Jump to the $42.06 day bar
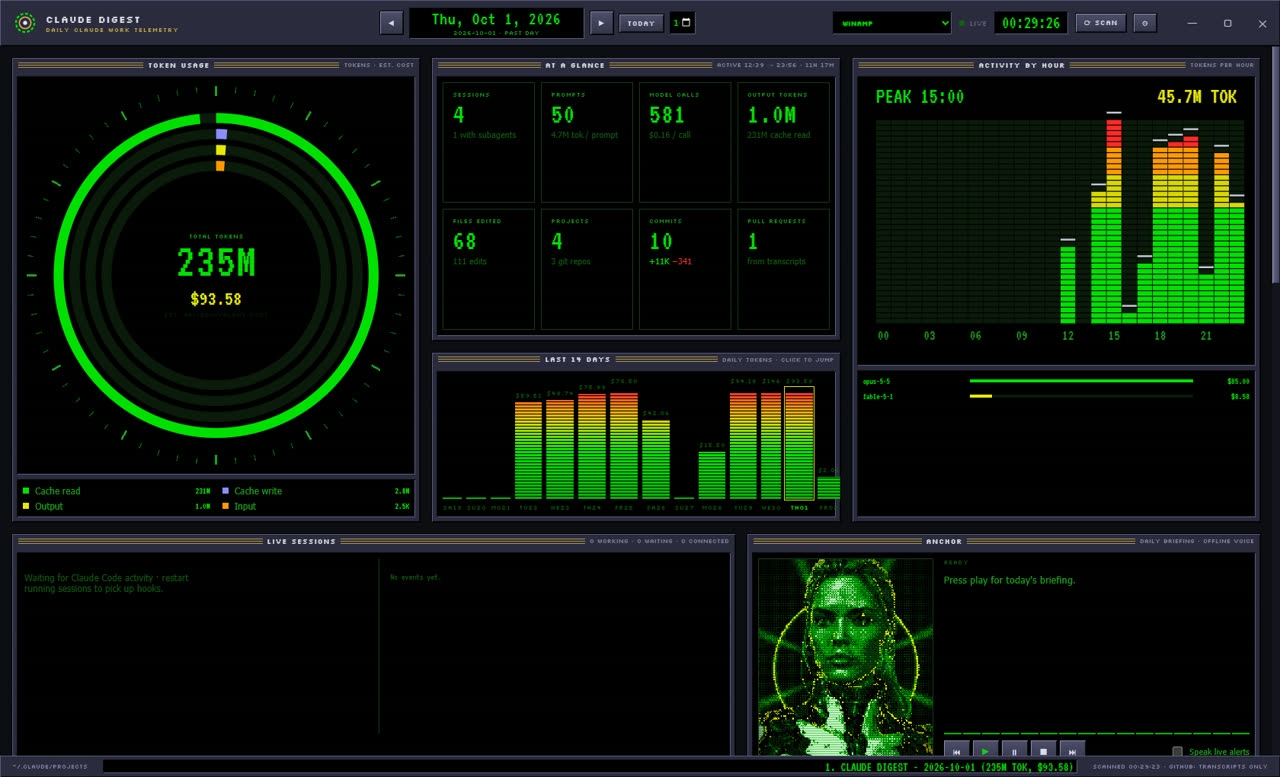Image resolution: width=1280 pixels, height=777 pixels. [x=656, y=459]
